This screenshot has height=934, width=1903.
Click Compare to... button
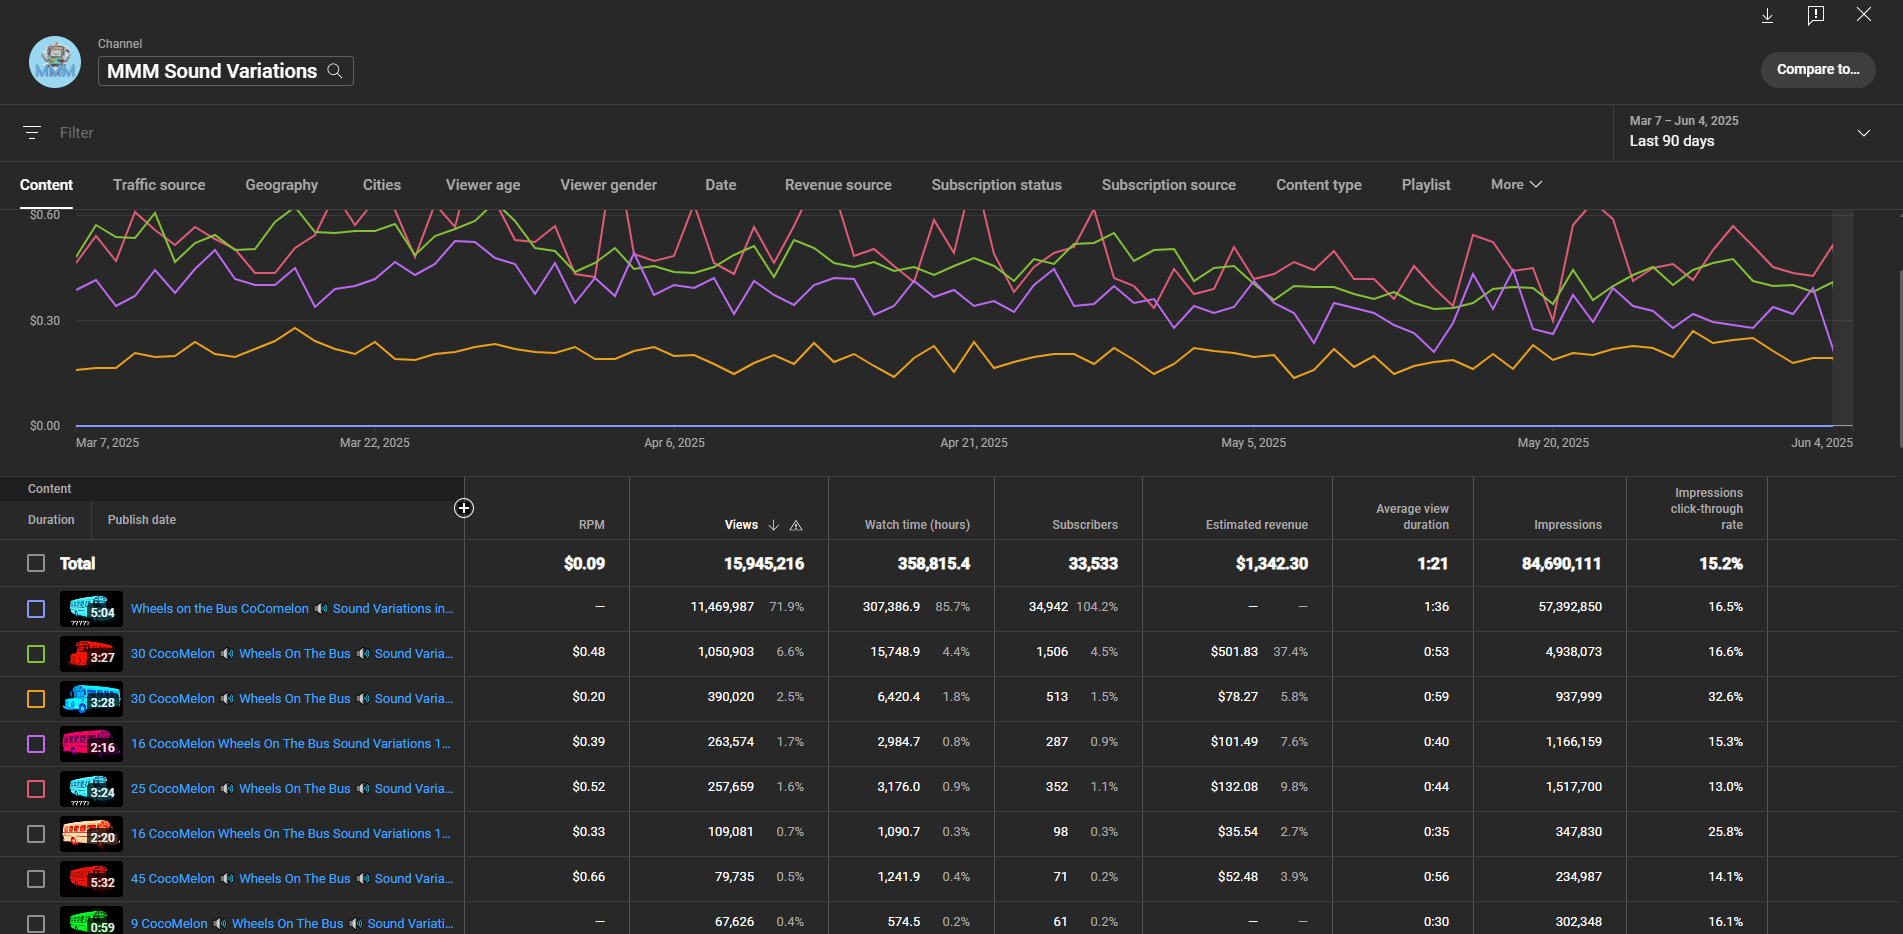click(x=1818, y=70)
